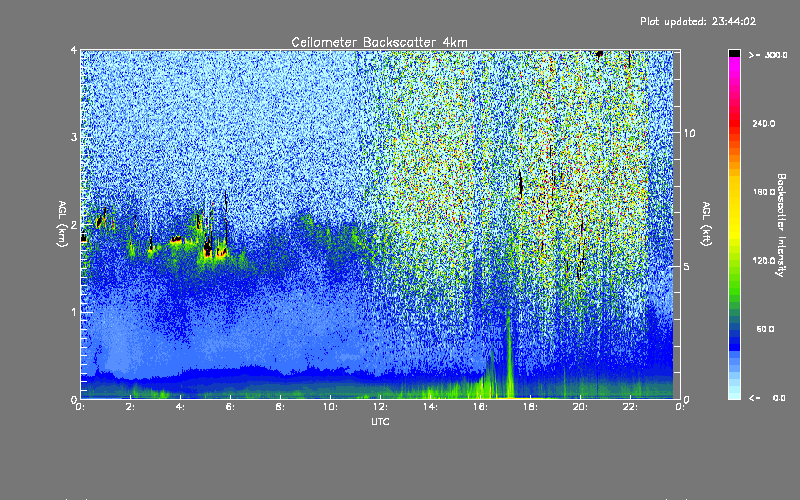Screen dimensions: 800x500
Task: Select the '10:' UTC time tick label
Action: click(x=330, y=407)
